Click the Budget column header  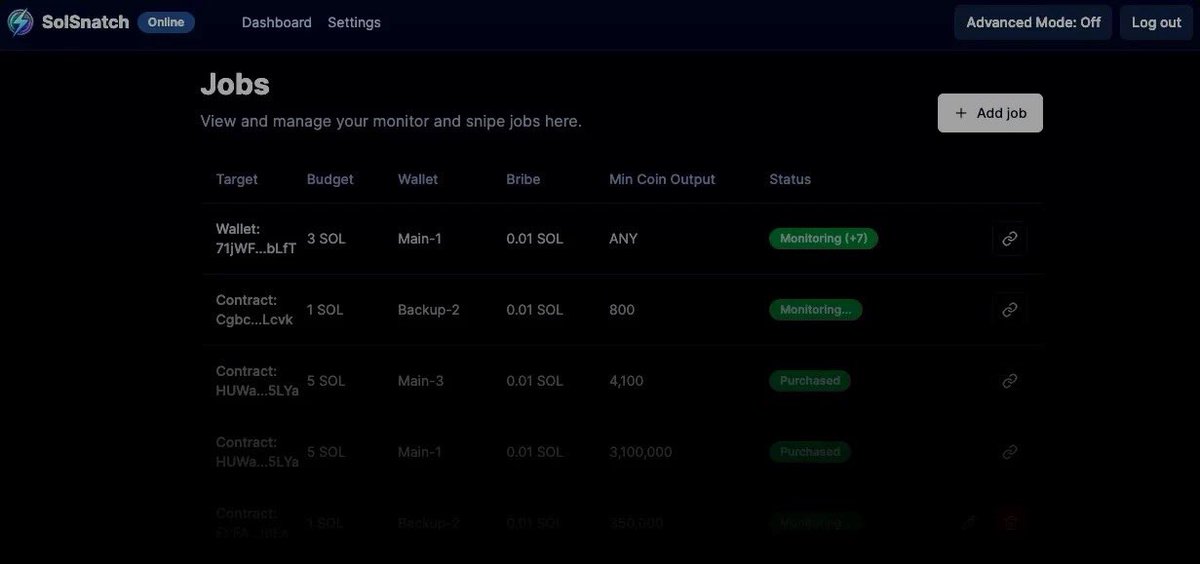[330, 179]
